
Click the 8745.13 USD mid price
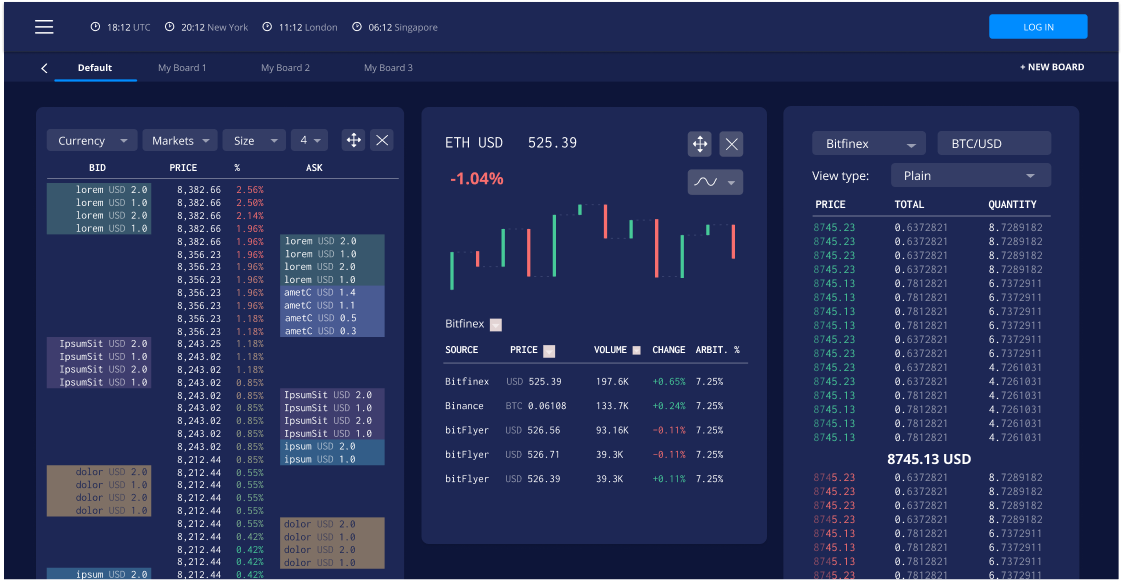click(x=929, y=459)
